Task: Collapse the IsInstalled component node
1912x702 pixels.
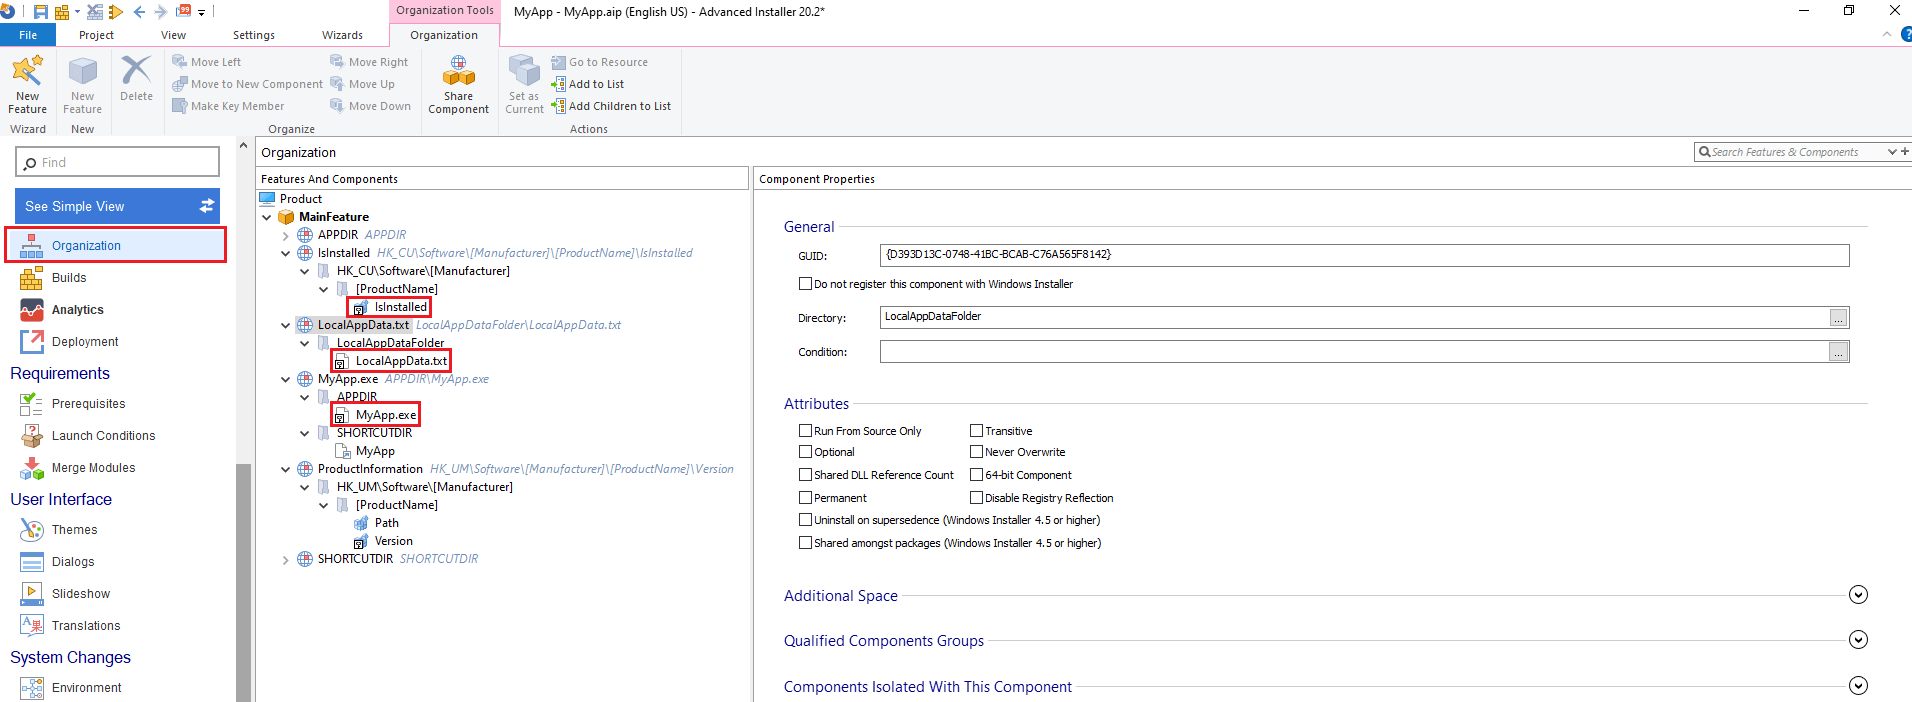Action: pyautogui.click(x=286, y=253)
